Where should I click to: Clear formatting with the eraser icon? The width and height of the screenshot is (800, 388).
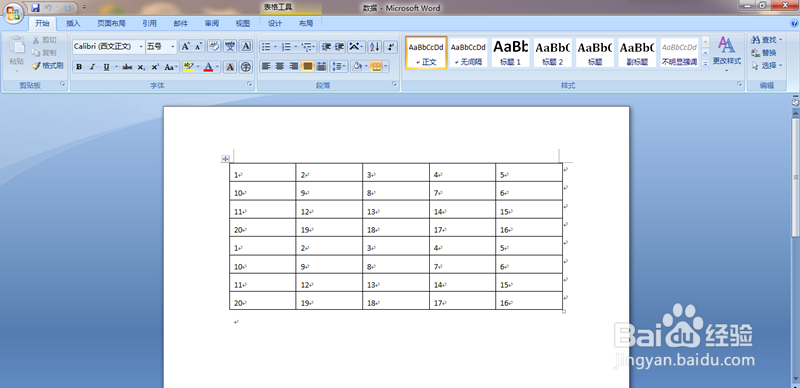[x=214, y=46]
